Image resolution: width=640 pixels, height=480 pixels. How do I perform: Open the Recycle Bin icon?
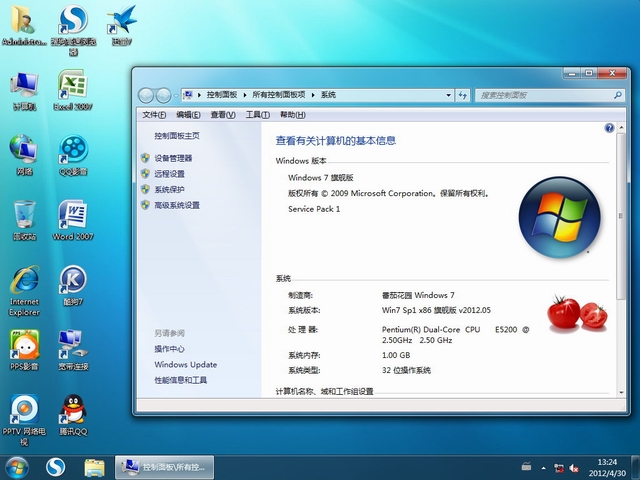[x=24, y=220]
